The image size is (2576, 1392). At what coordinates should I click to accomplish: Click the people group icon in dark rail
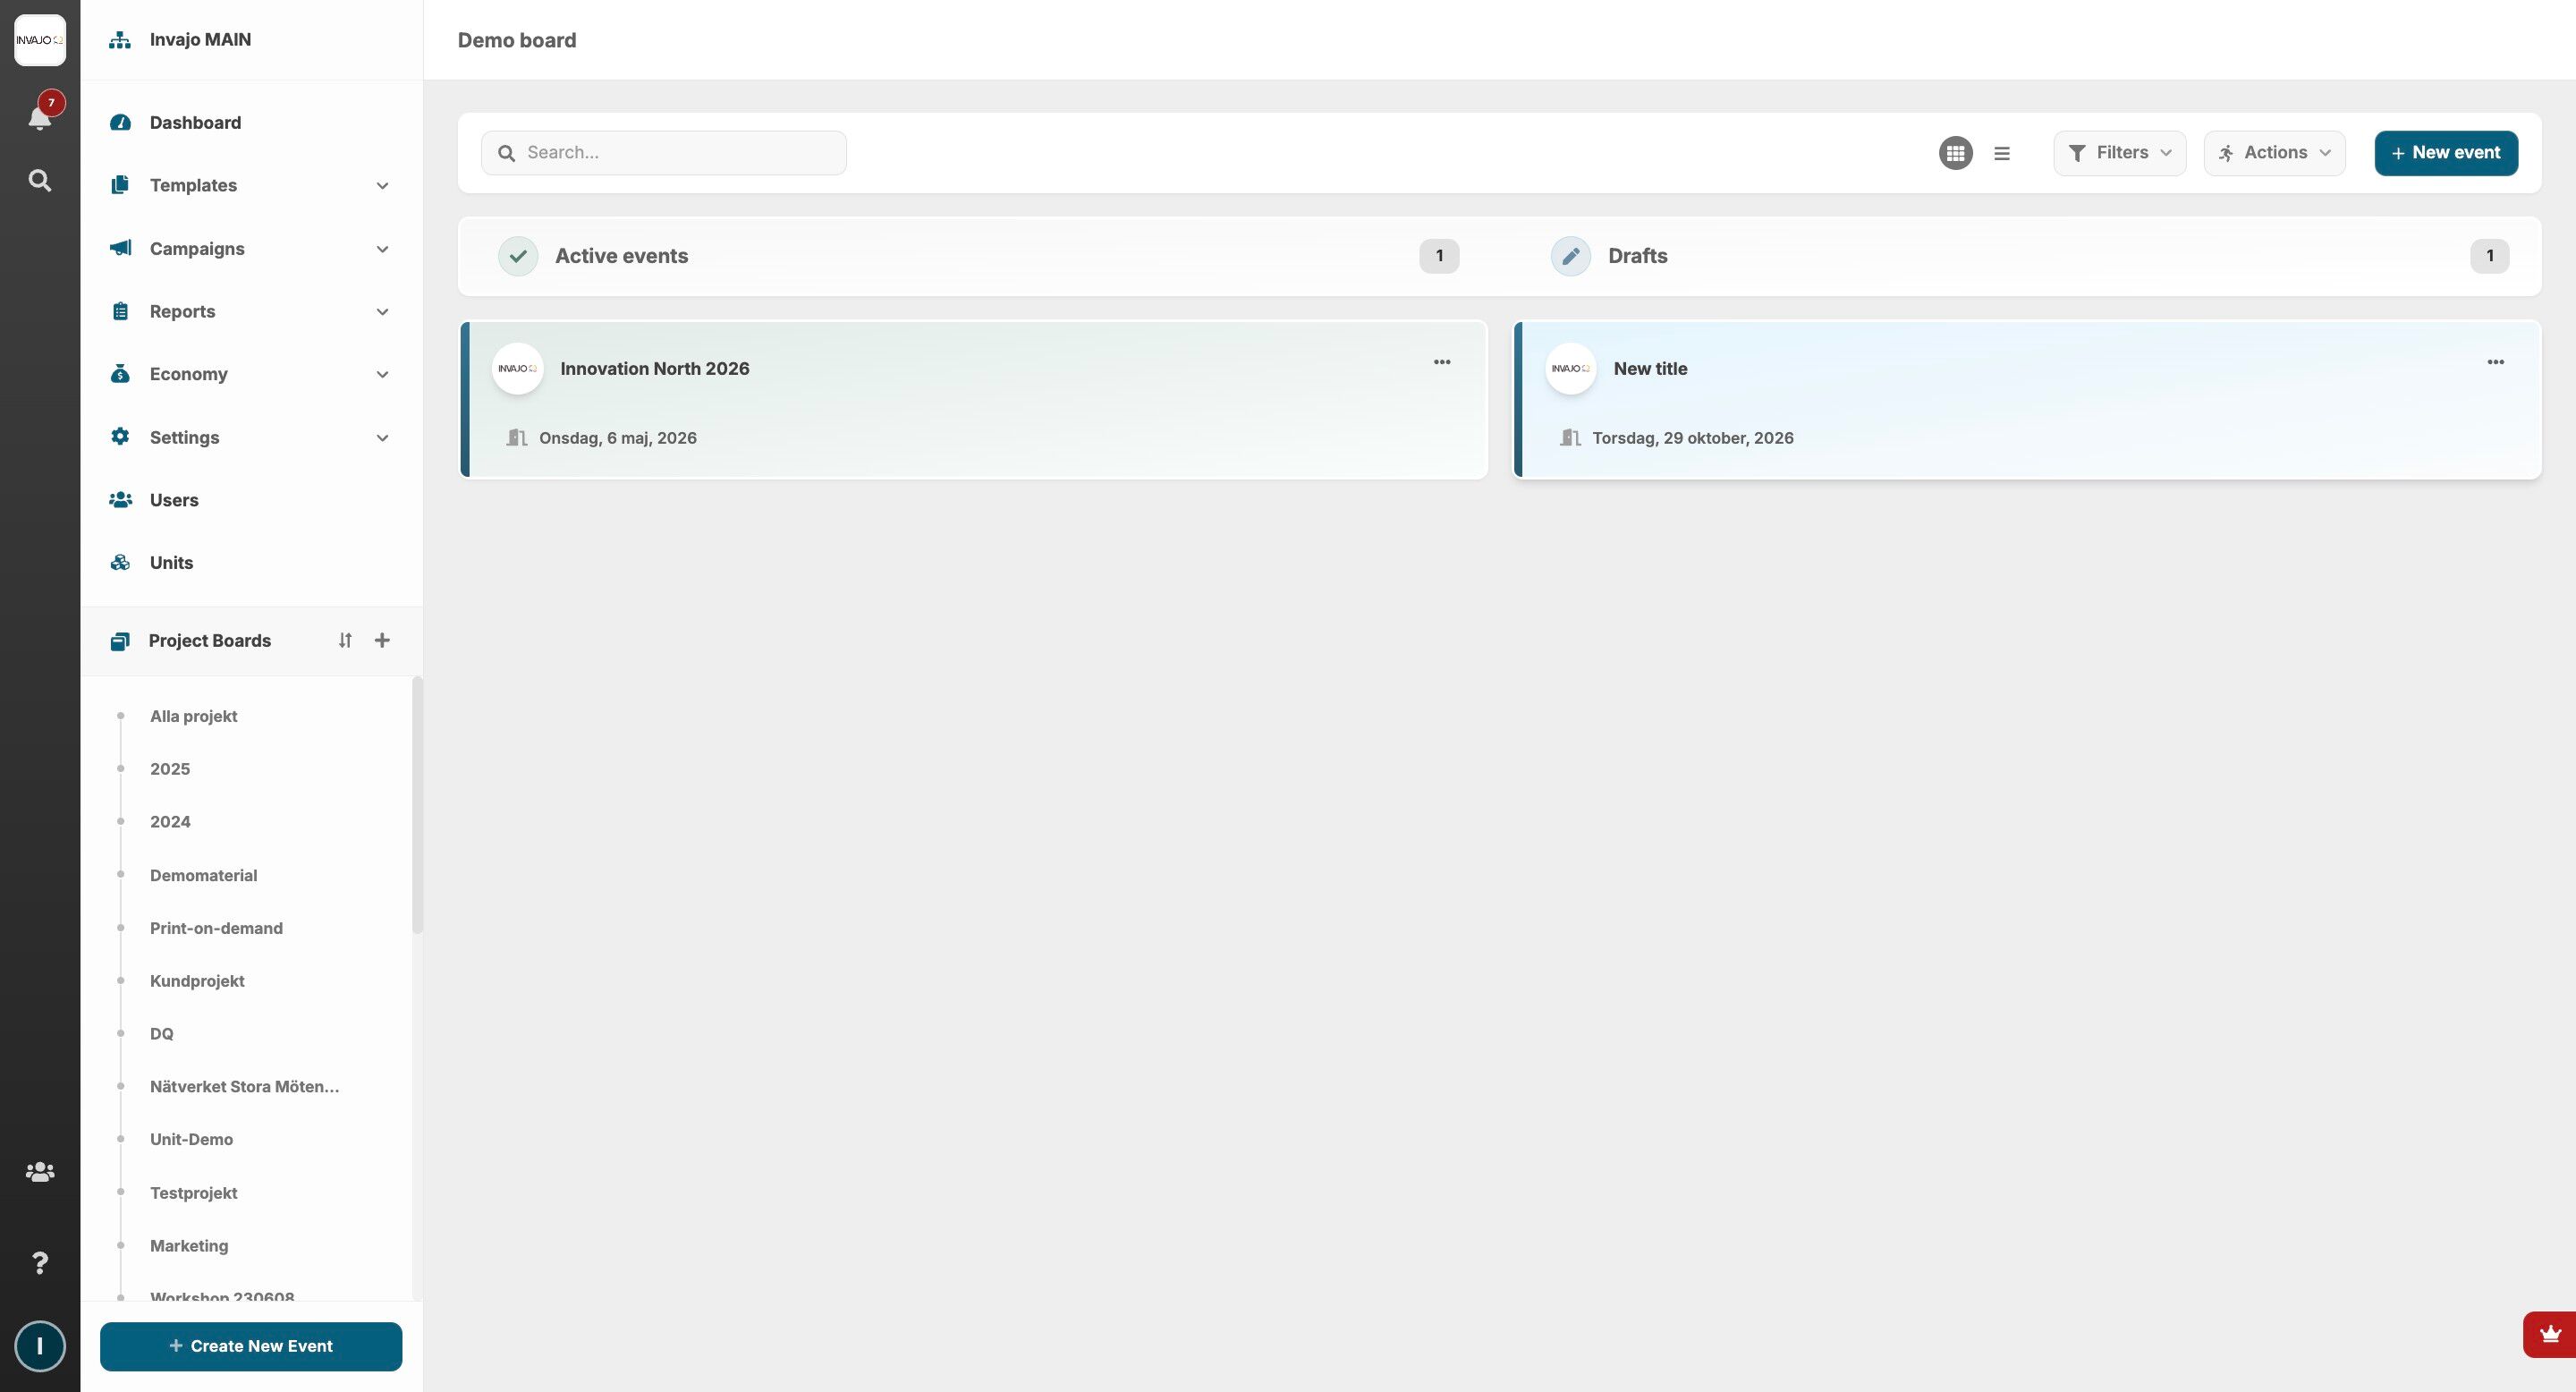(x=39, y=1172)
